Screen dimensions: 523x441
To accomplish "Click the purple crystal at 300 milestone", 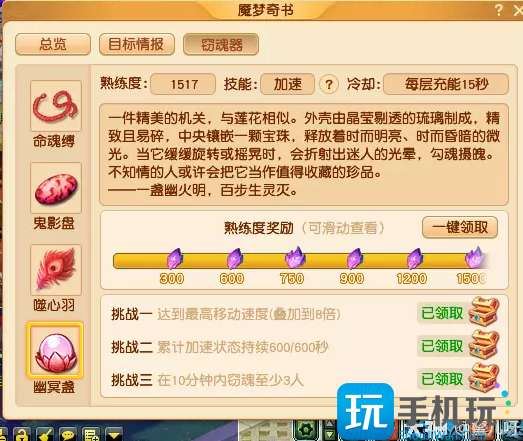I will [x=174, y=259].
